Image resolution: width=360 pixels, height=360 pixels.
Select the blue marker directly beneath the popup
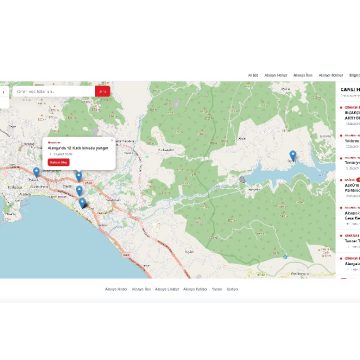click(79, 177)
